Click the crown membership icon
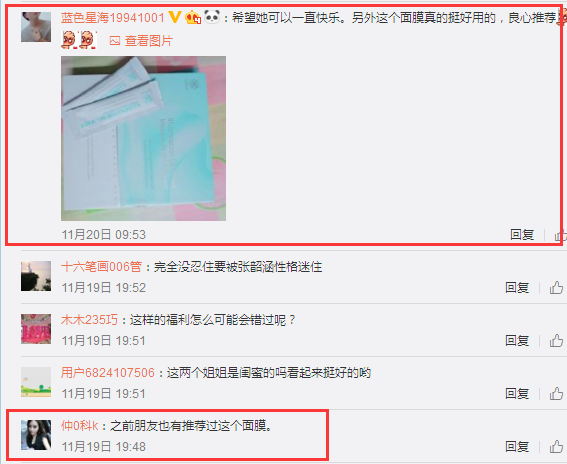The width and height of the screenshot is (567, 464). pyautogui.click(x=193, y=17)
